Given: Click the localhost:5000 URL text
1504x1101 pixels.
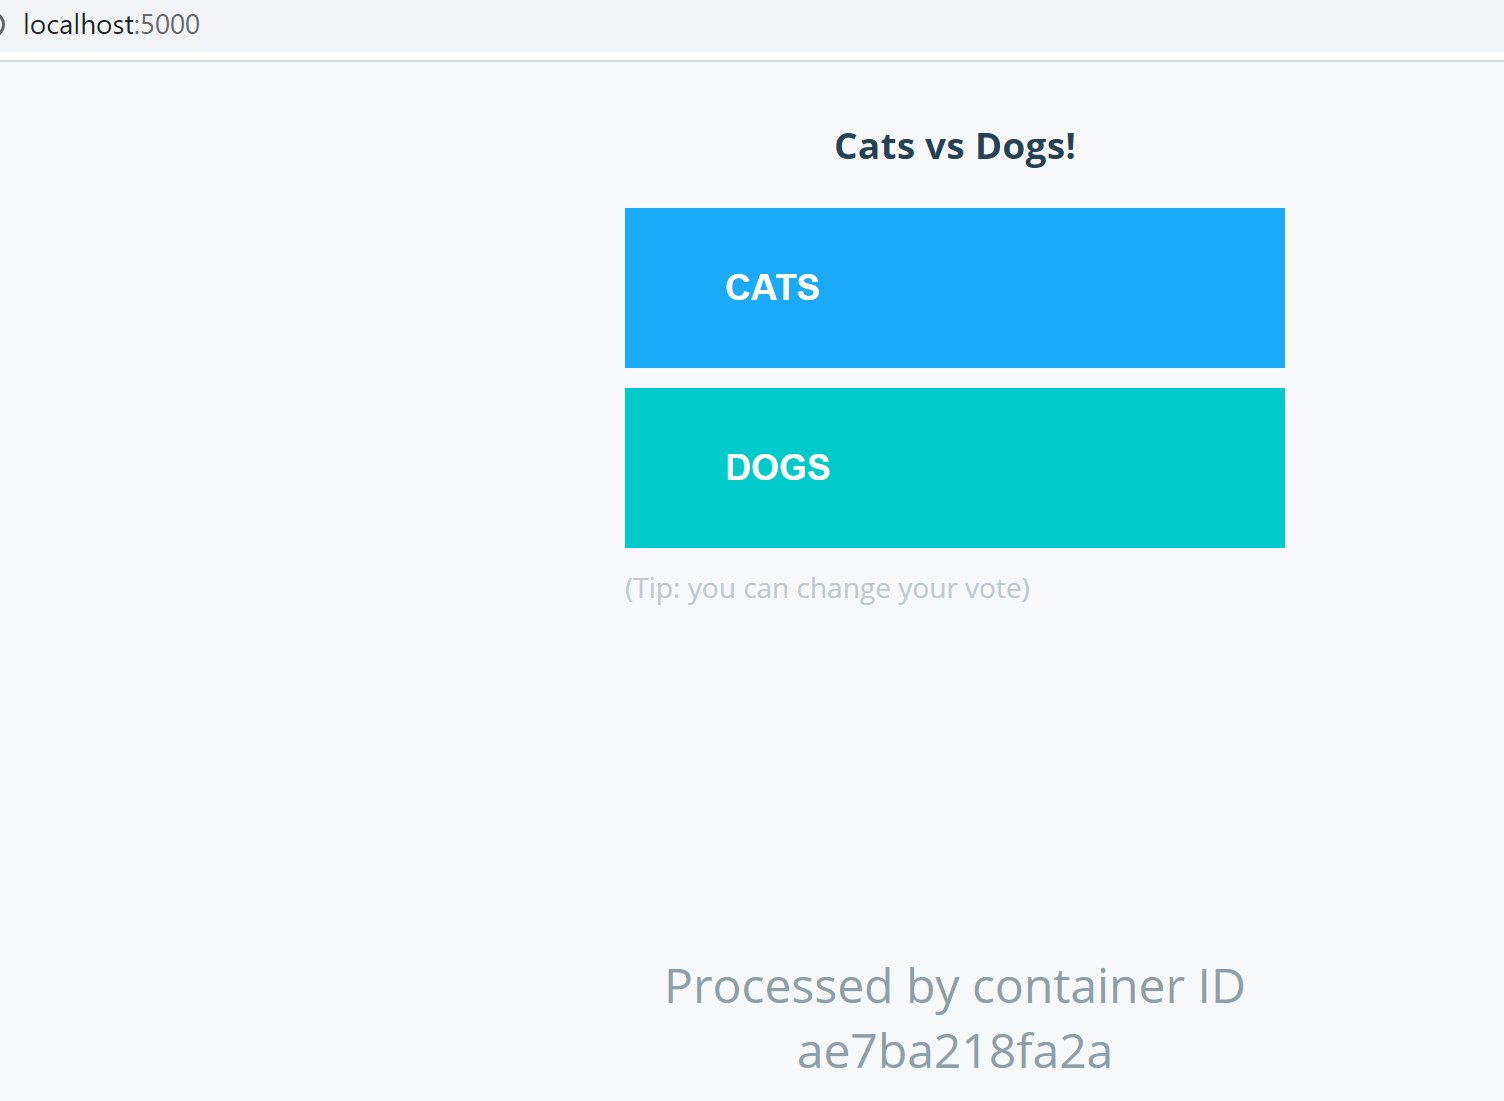Looking at the screenshot, I should [111, 24].
